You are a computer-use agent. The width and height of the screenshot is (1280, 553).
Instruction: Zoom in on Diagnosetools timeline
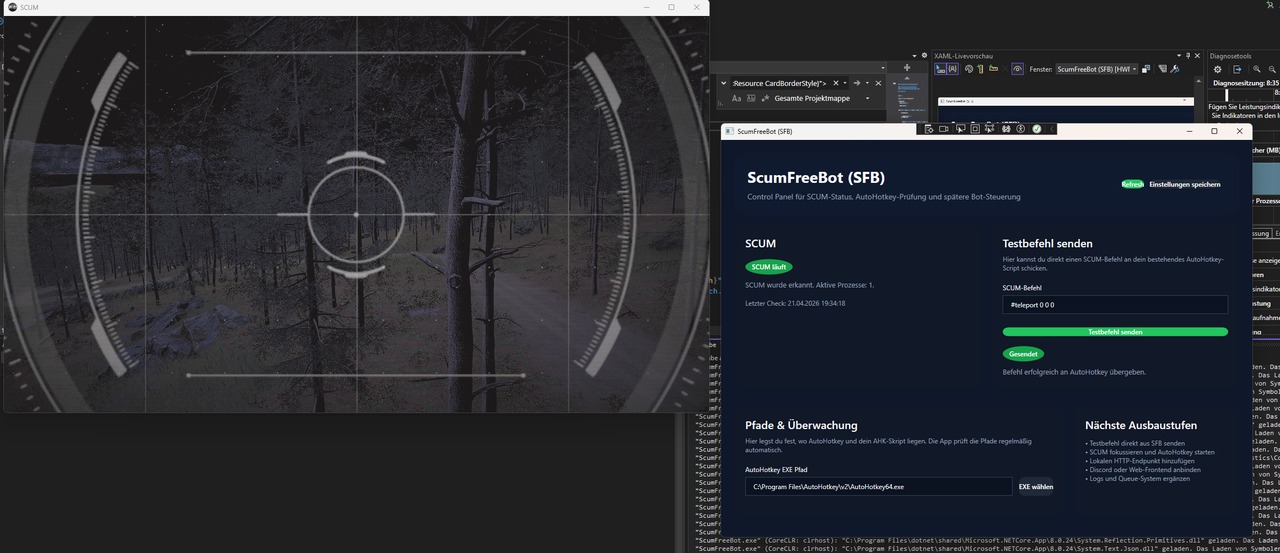[1256, 69]
